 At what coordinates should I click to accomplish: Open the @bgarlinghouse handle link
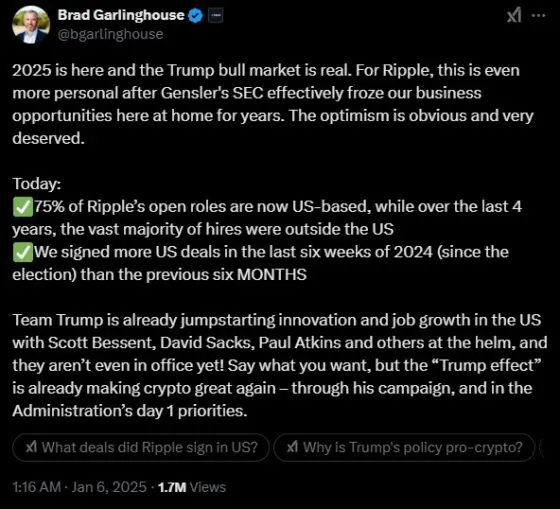coord(110,34)
